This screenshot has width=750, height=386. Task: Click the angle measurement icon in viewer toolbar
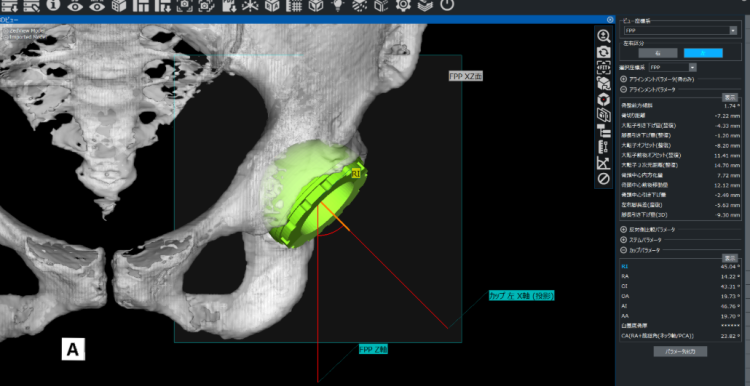point(604,163)
